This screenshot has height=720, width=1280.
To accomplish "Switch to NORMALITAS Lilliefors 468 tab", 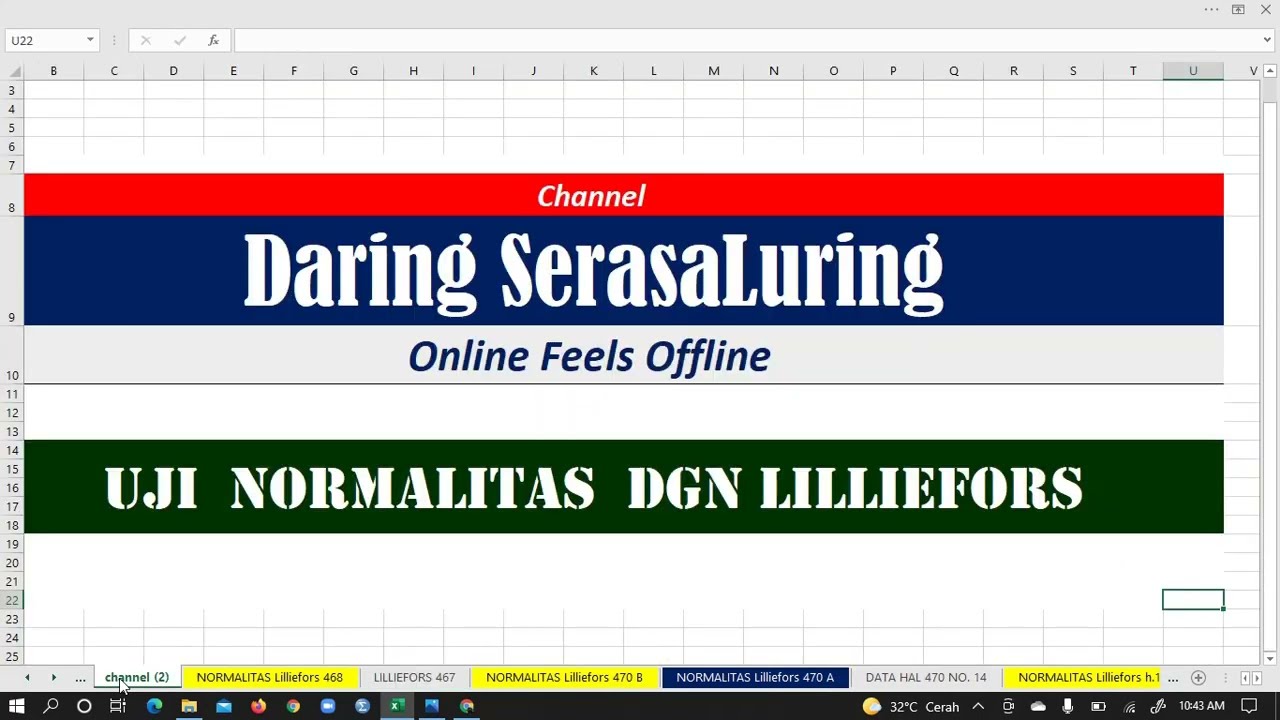I will [x=269, y=678].
